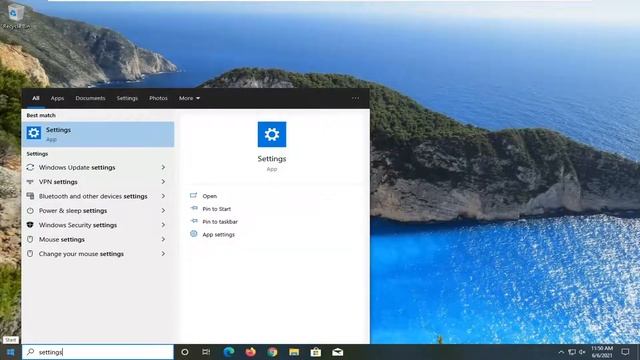The image size is (640, 360).
Task: Choose Pin to taskbar for Settings
Action: click(x=220, y=222)
